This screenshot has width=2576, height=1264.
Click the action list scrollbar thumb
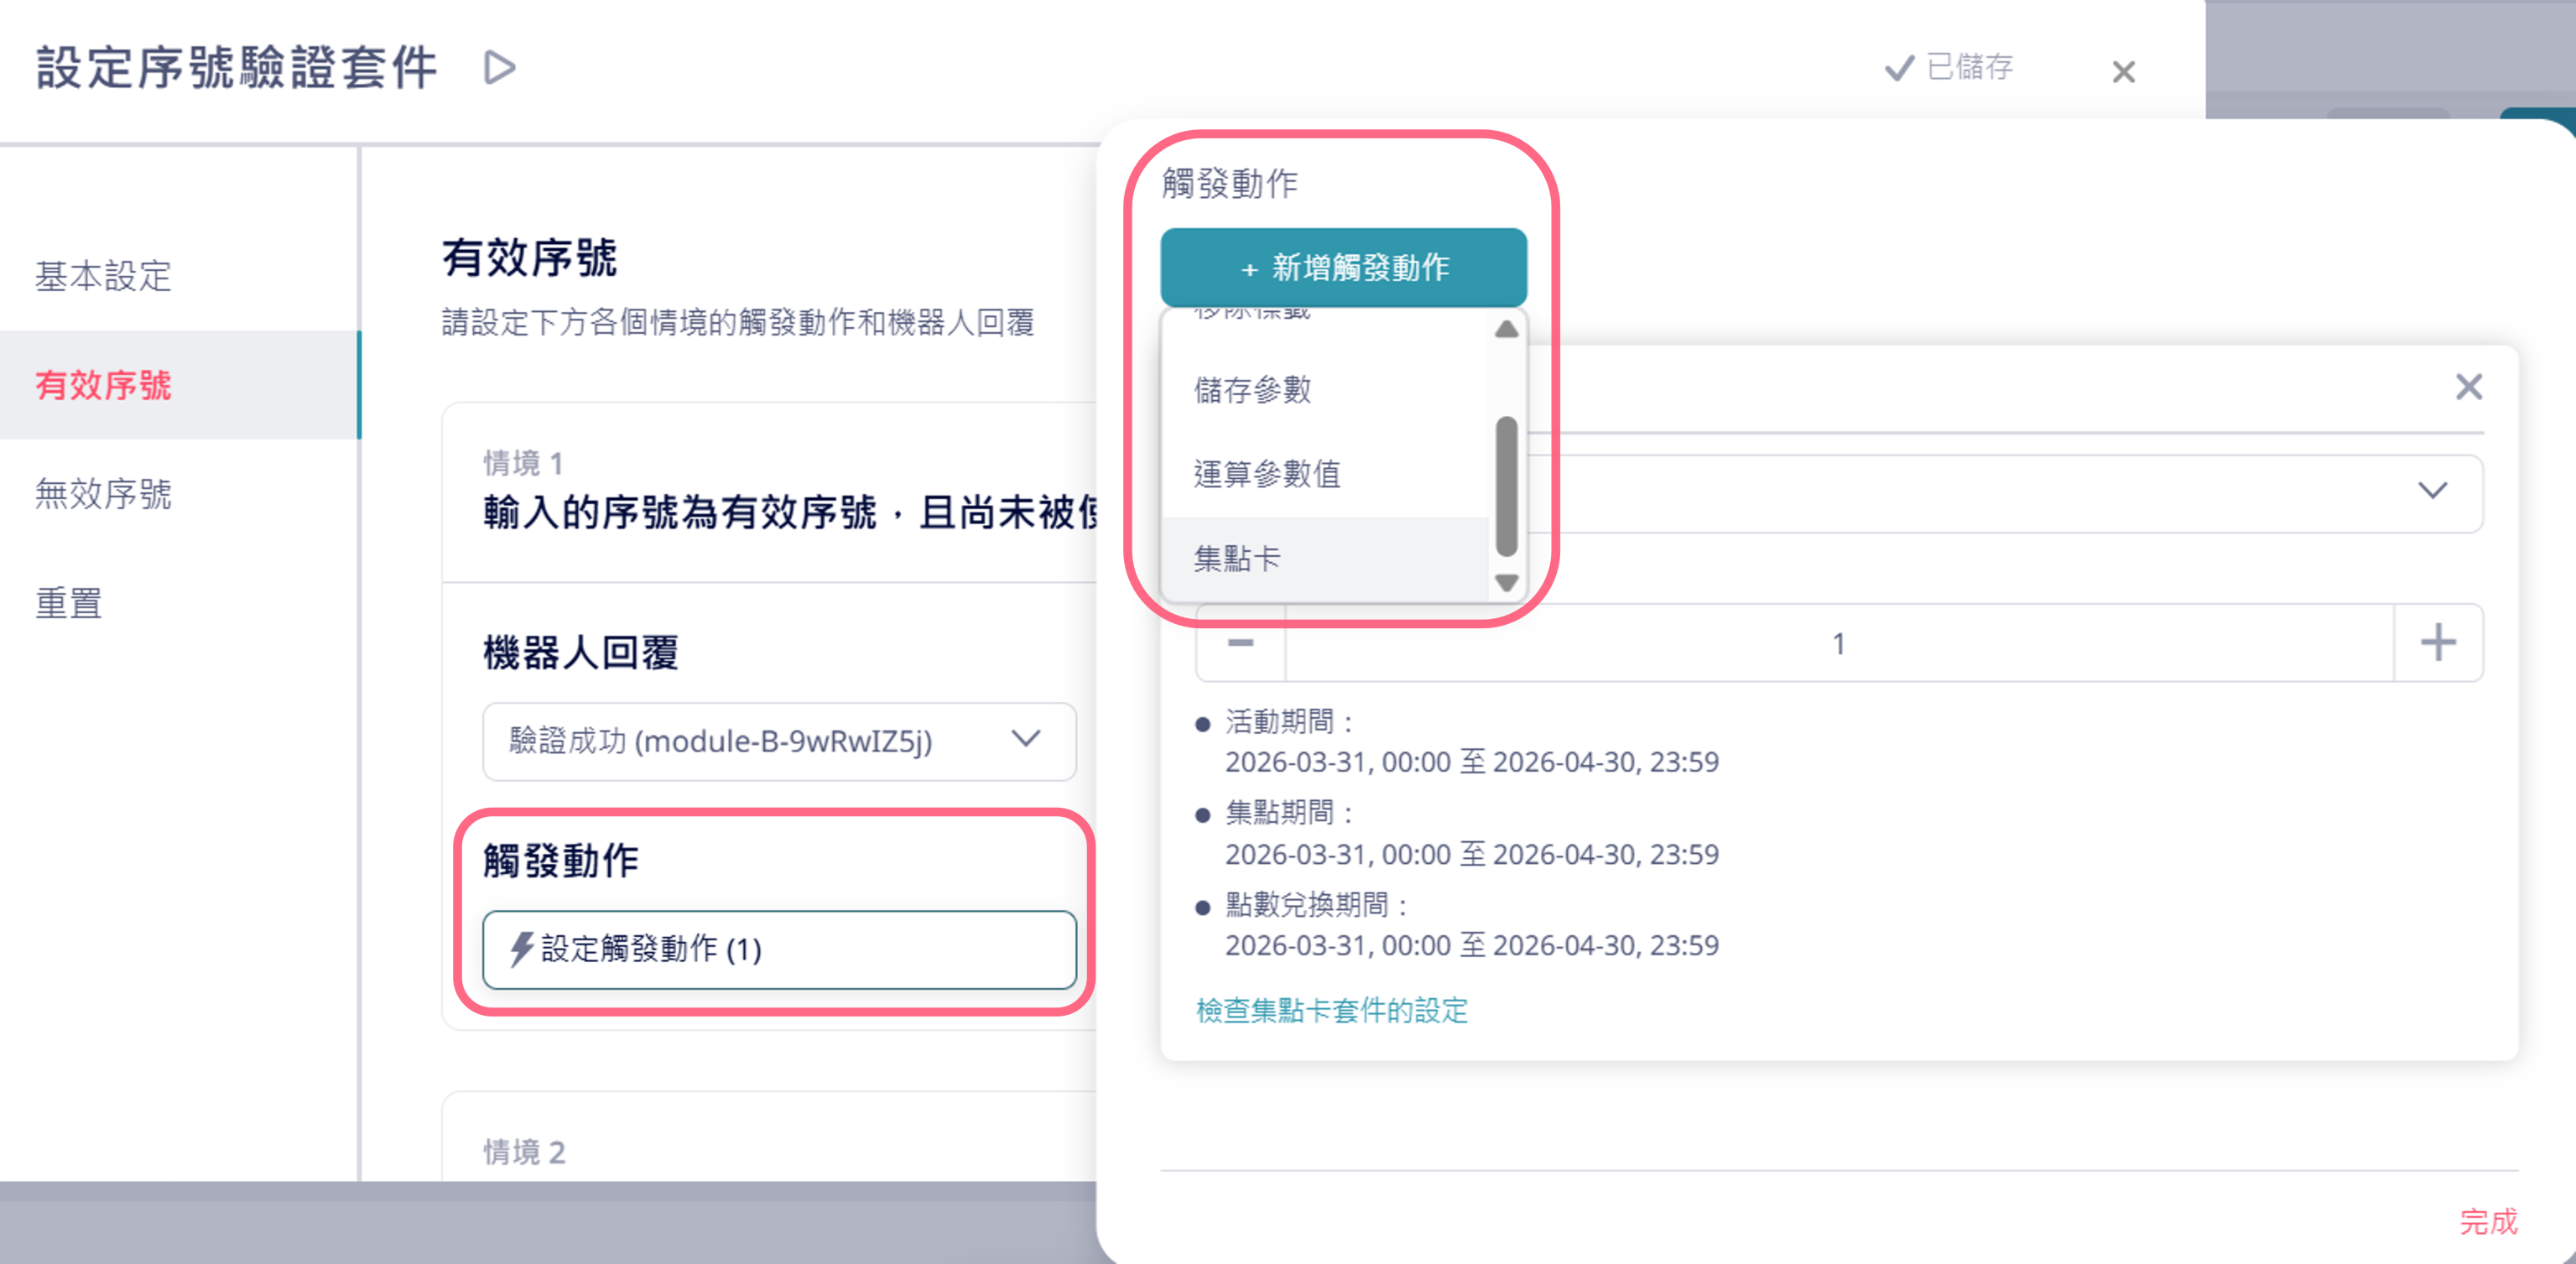1506,486
